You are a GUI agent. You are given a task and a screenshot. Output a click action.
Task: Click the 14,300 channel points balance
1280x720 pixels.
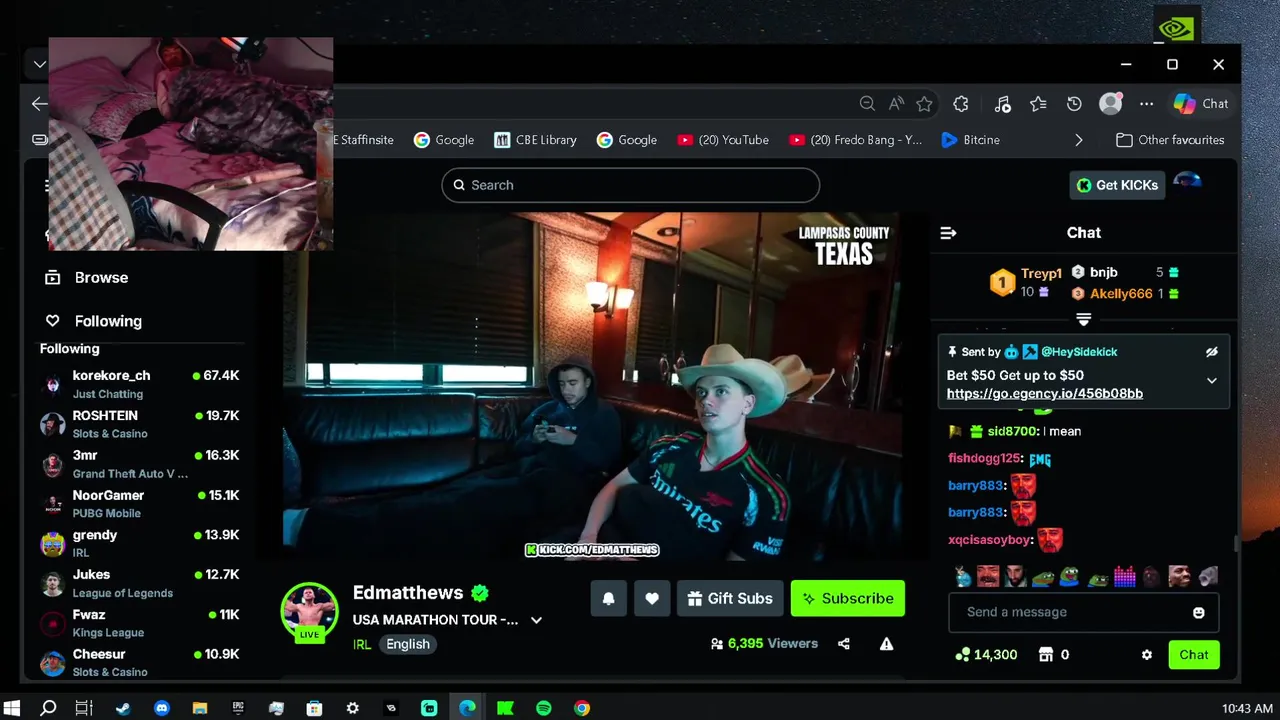(987, 655)
